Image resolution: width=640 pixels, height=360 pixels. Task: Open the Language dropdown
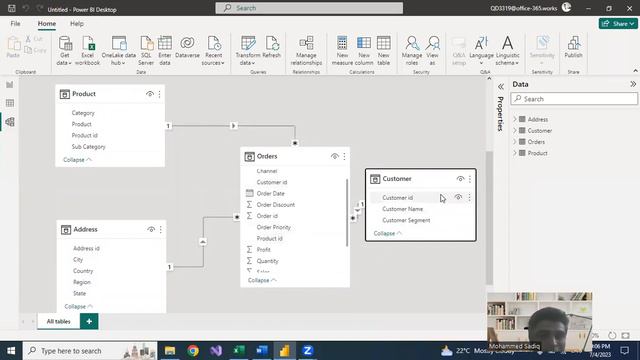481,51
